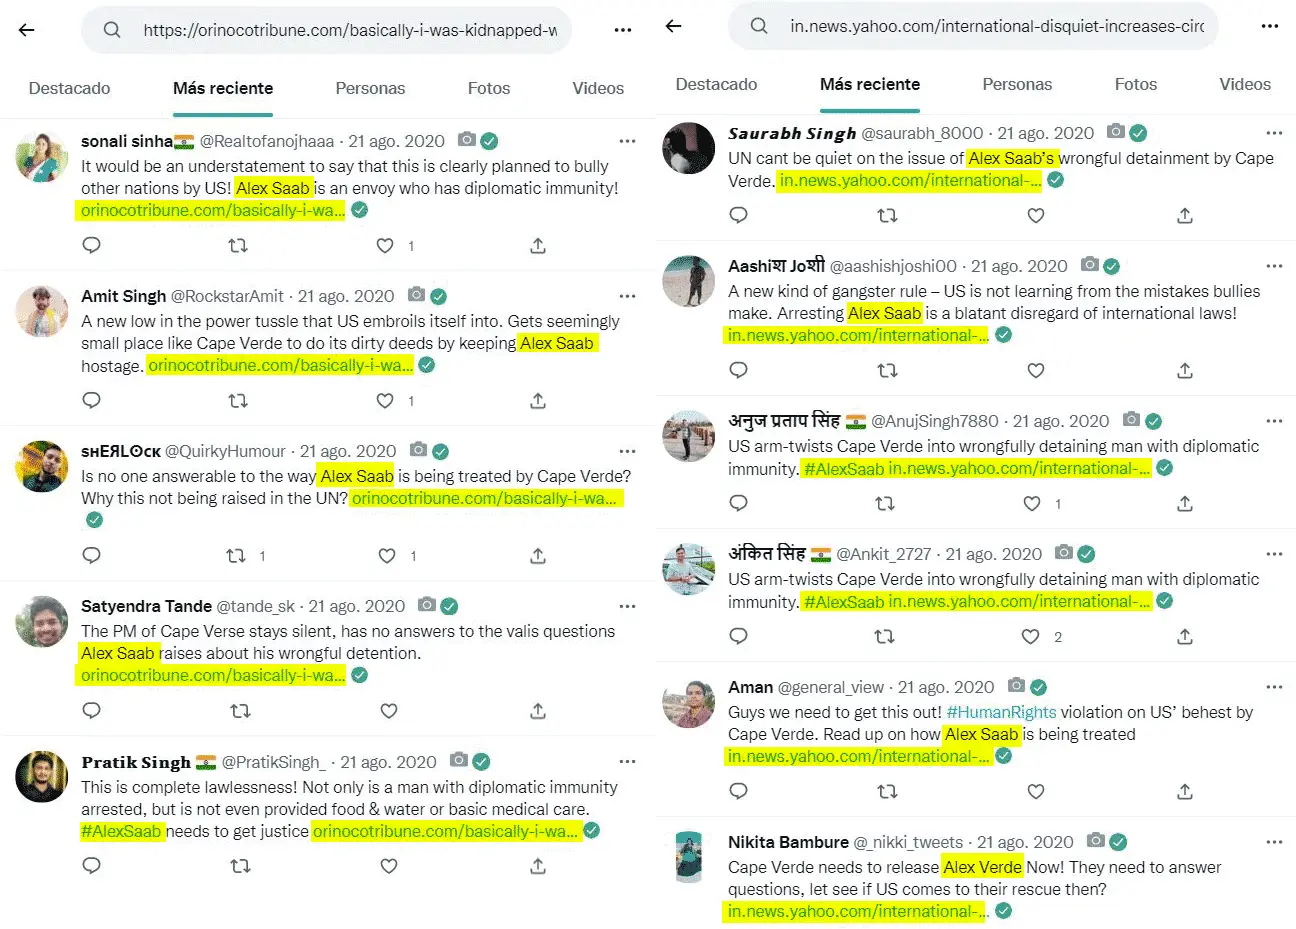
Task: Open more options on sonali sinha's tweet
Action: coord(627,141)
